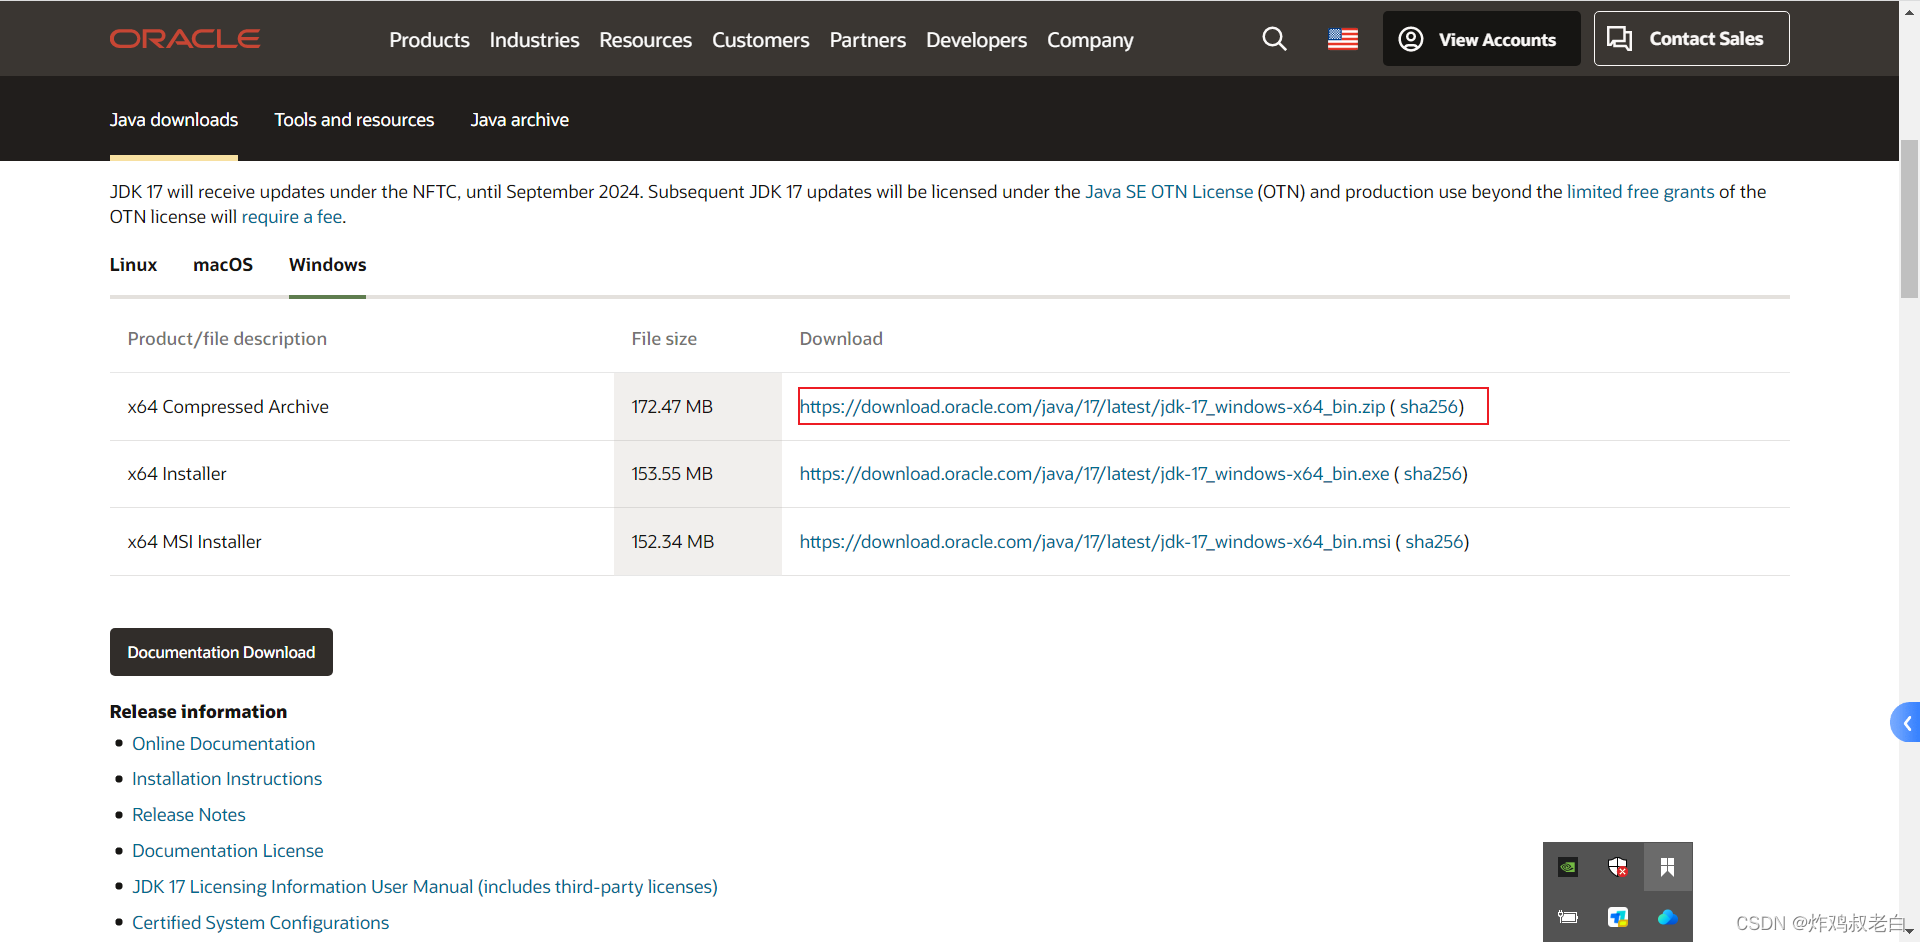Open the site search magnifier
Image resolution: width=1920 pixels, height=942 pixels.
click(1274, 39)
